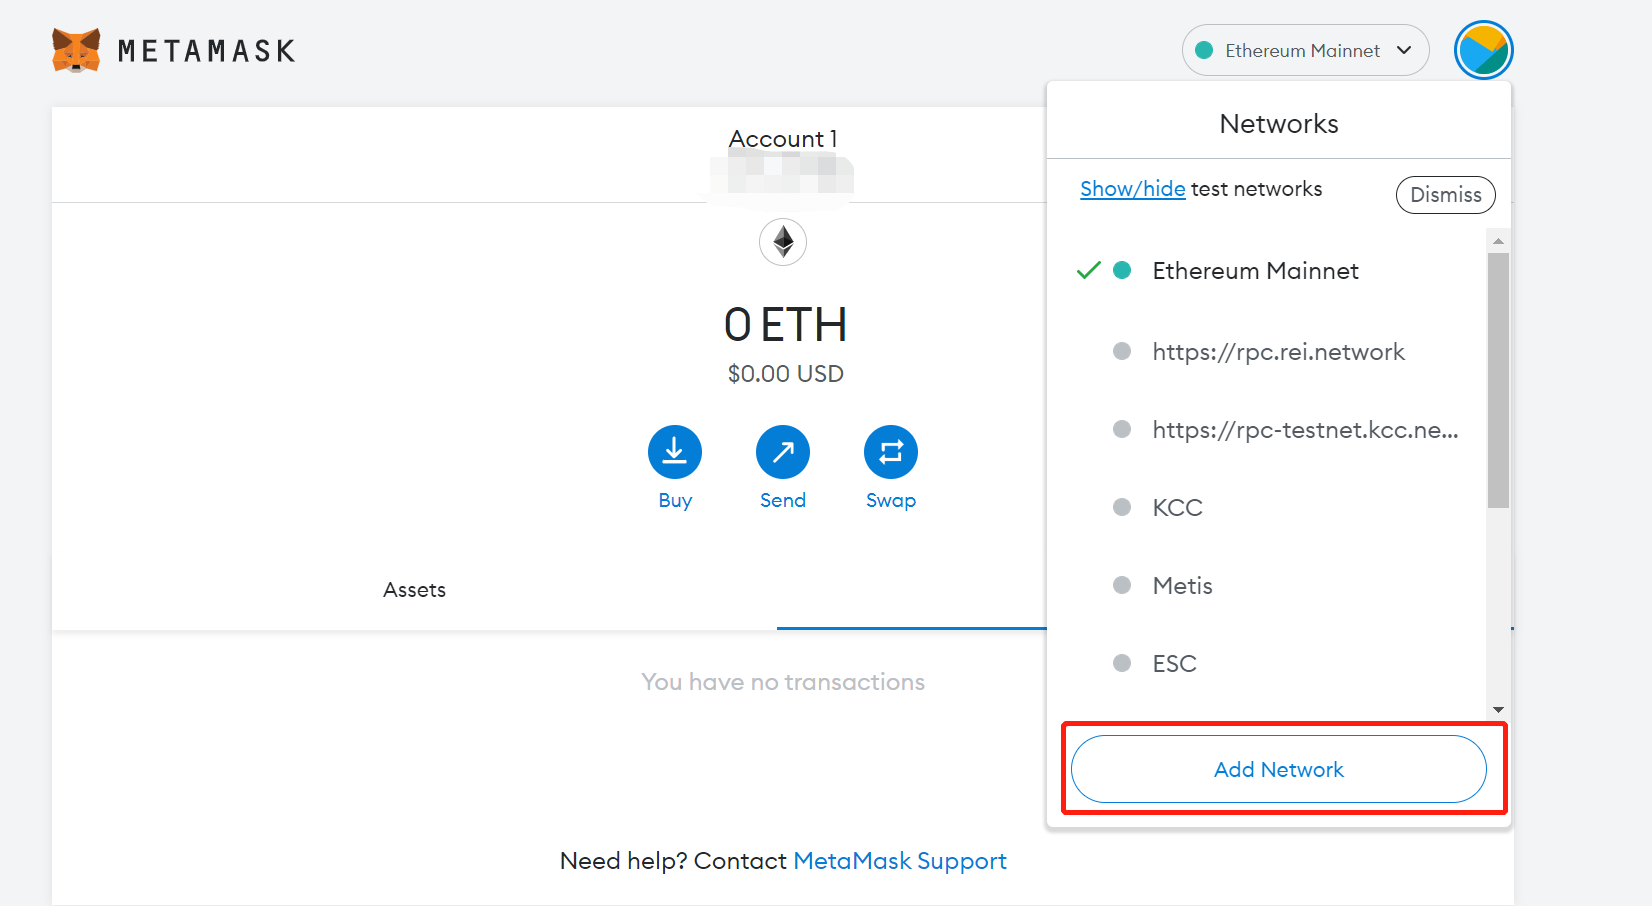
Task: Click the METAMASK wordmark text
Action: coord(207,51)
